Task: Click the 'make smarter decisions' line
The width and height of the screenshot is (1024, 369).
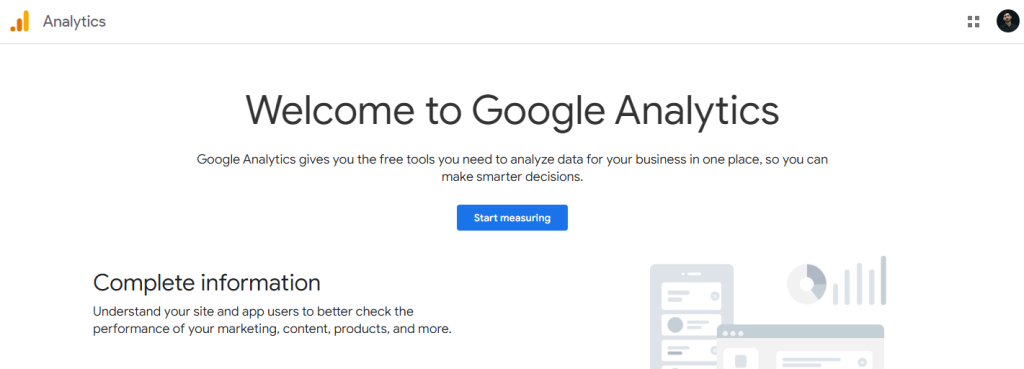Action: 512,177
